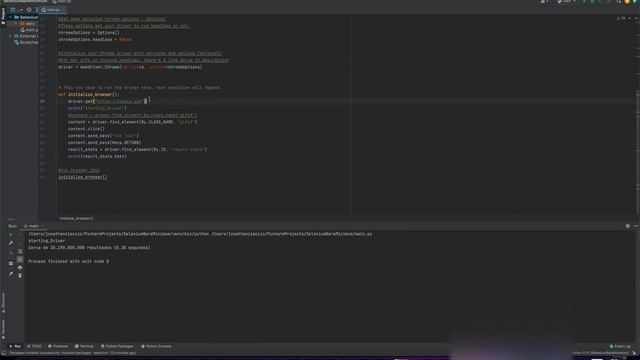This screenshot has height=360, width=640.
Task: Select Scratches and Consoles item
Action: tap(26, 42)
